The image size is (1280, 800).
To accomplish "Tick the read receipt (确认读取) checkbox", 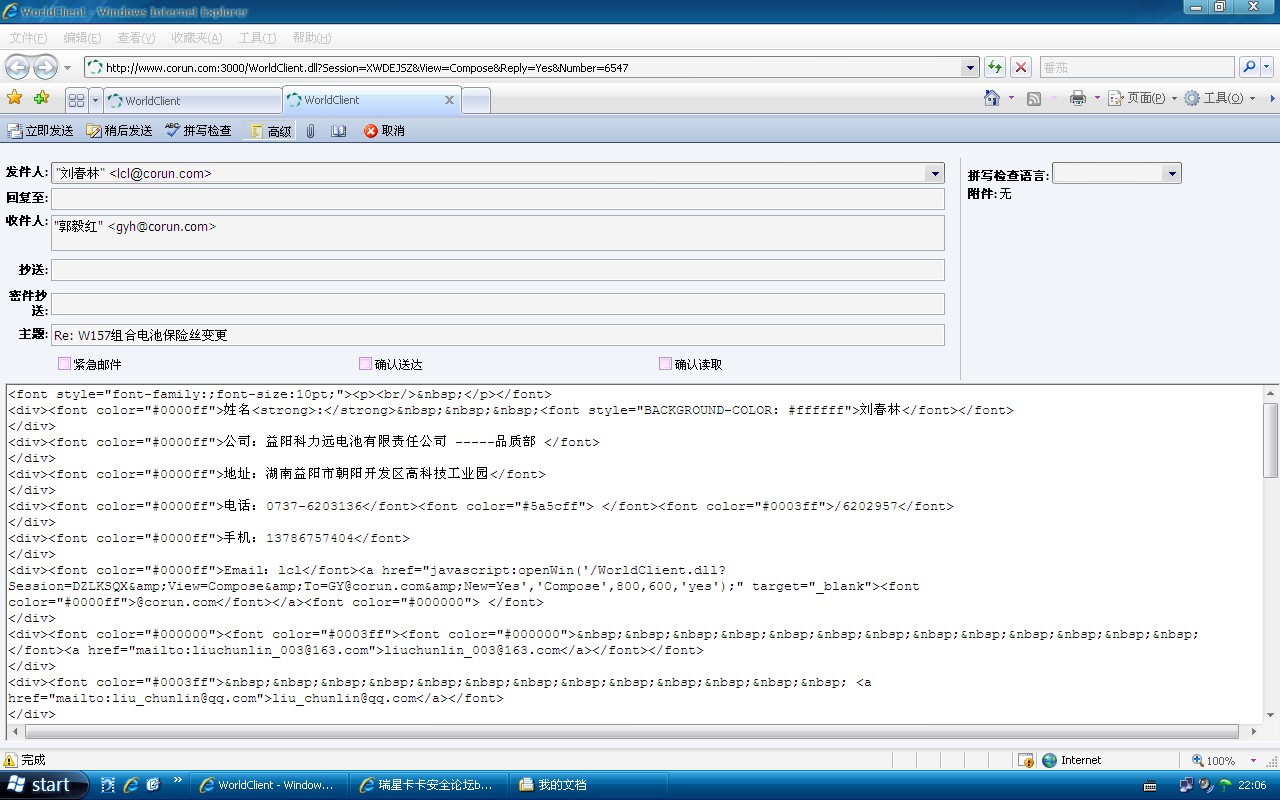I will click(665, 364).
